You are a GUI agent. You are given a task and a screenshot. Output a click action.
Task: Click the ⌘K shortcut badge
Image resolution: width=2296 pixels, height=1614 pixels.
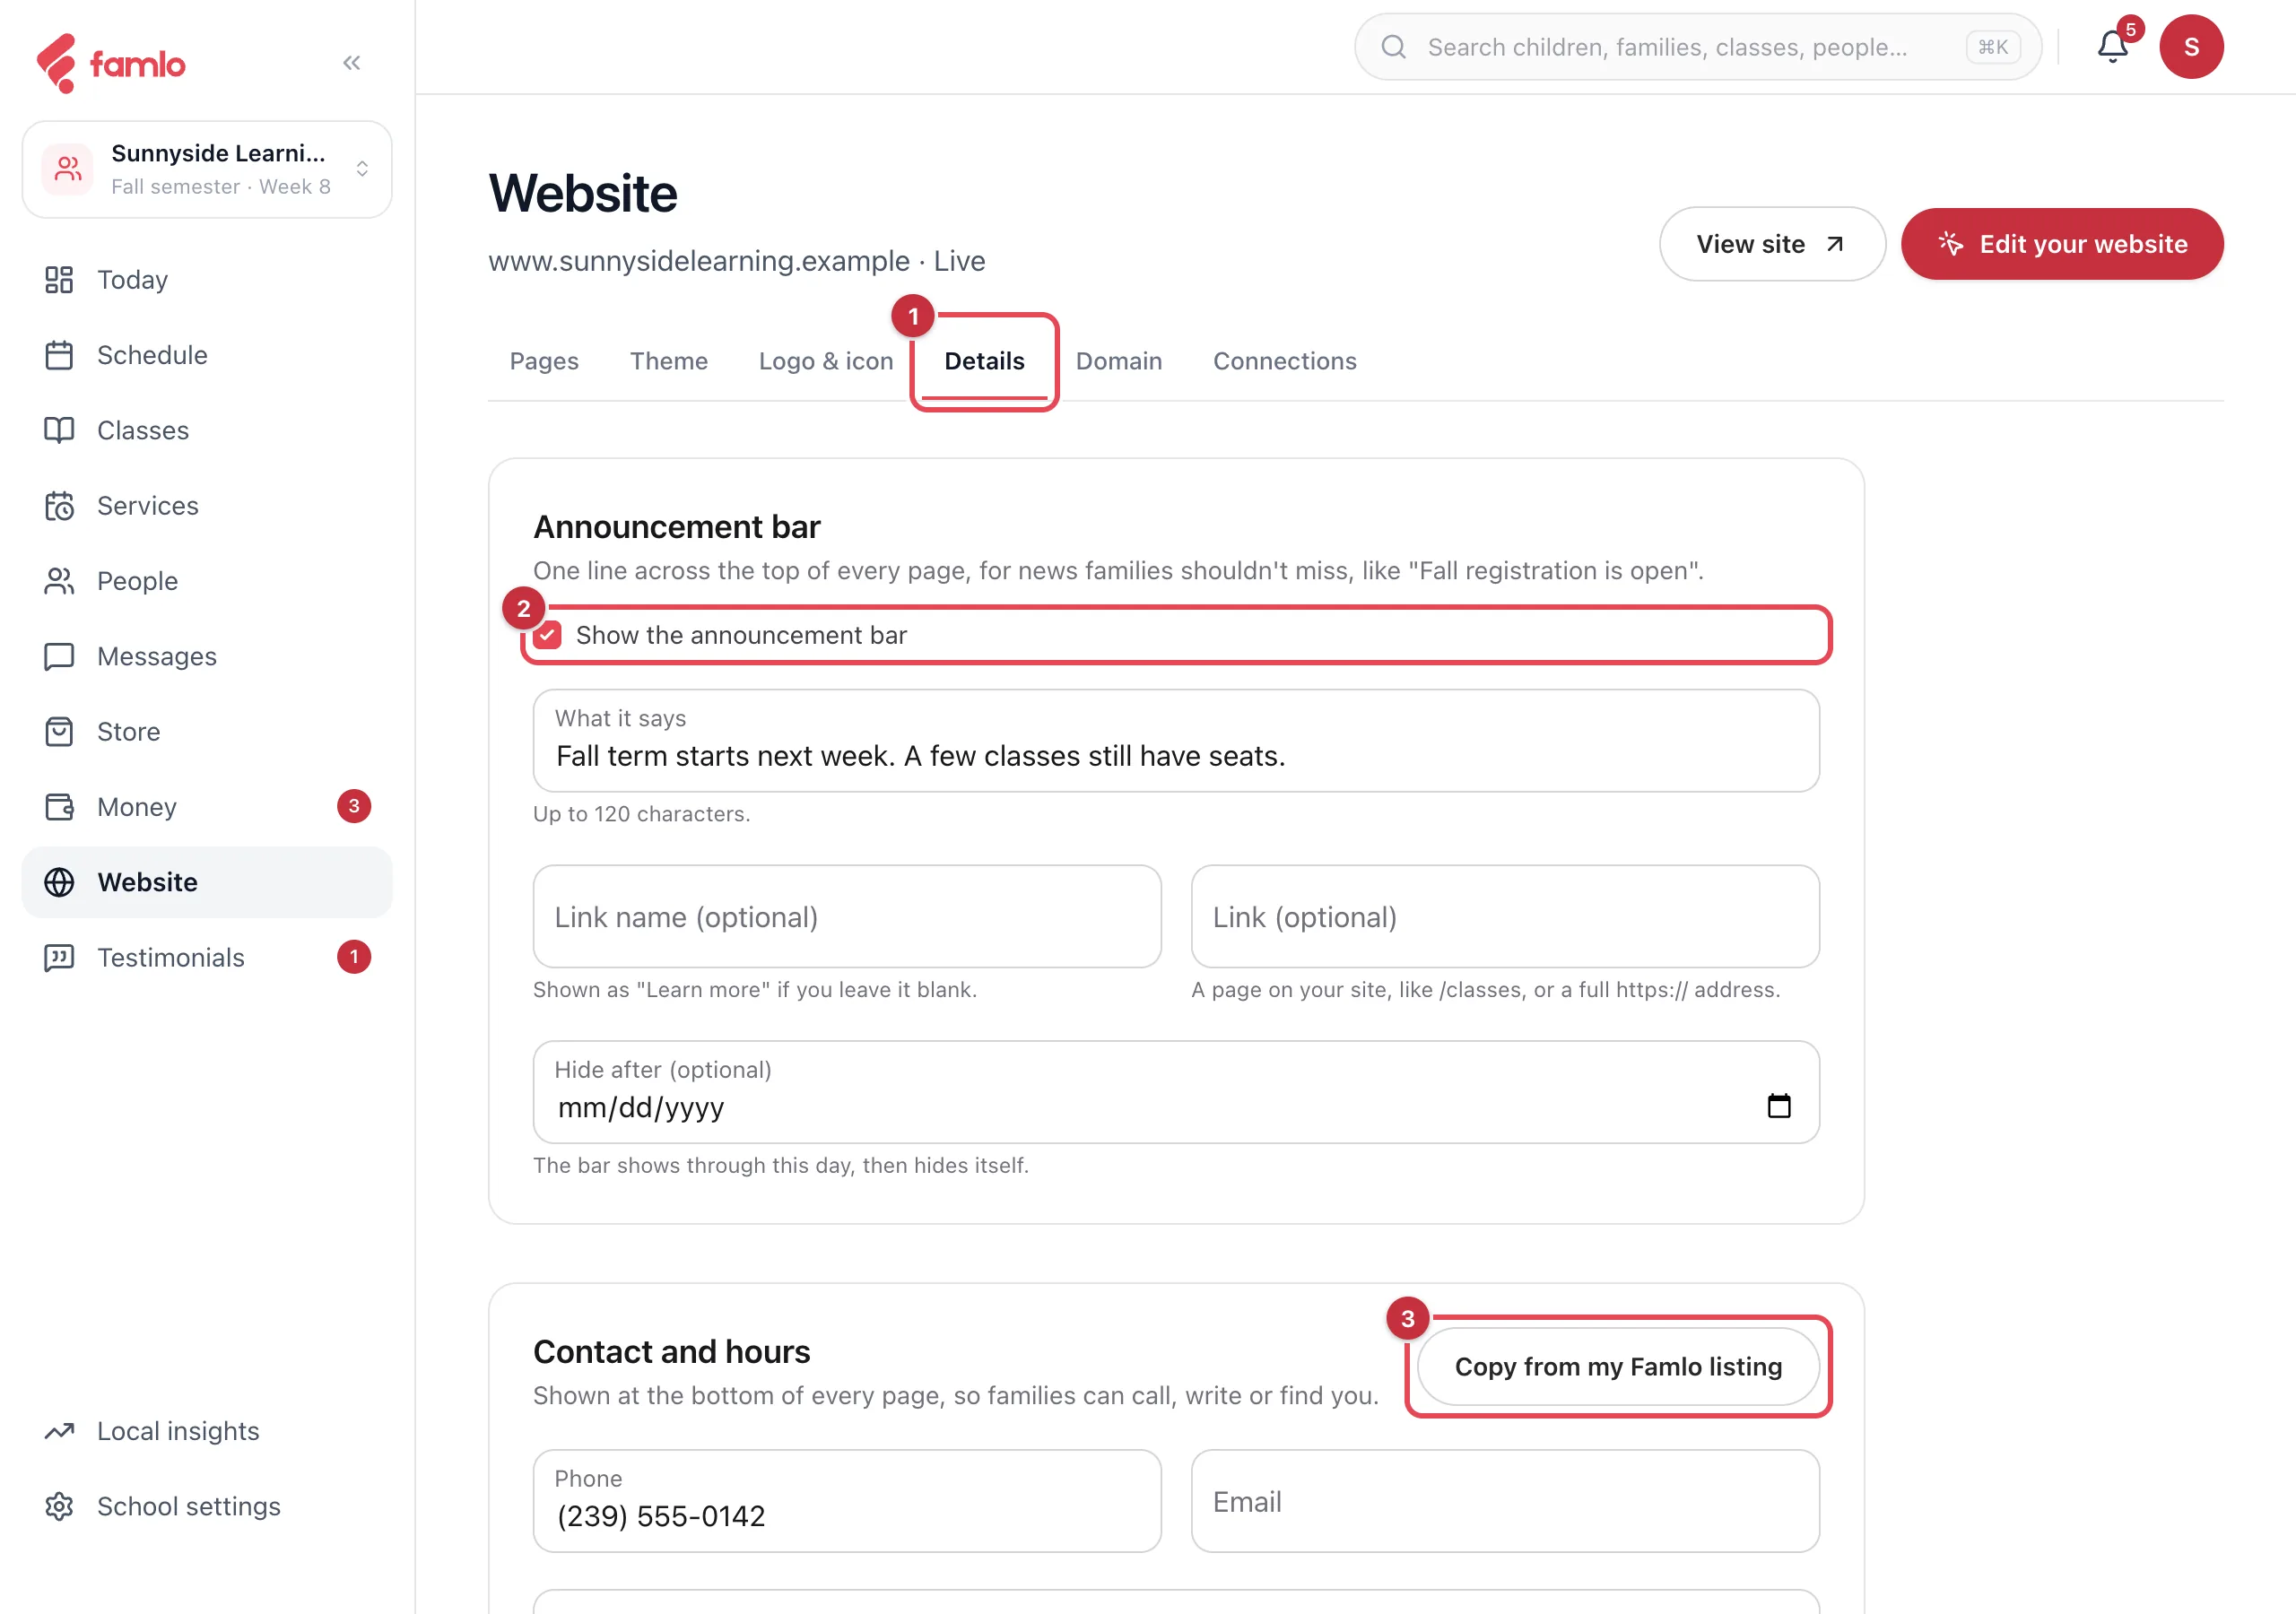click(x=1992, y=47)
